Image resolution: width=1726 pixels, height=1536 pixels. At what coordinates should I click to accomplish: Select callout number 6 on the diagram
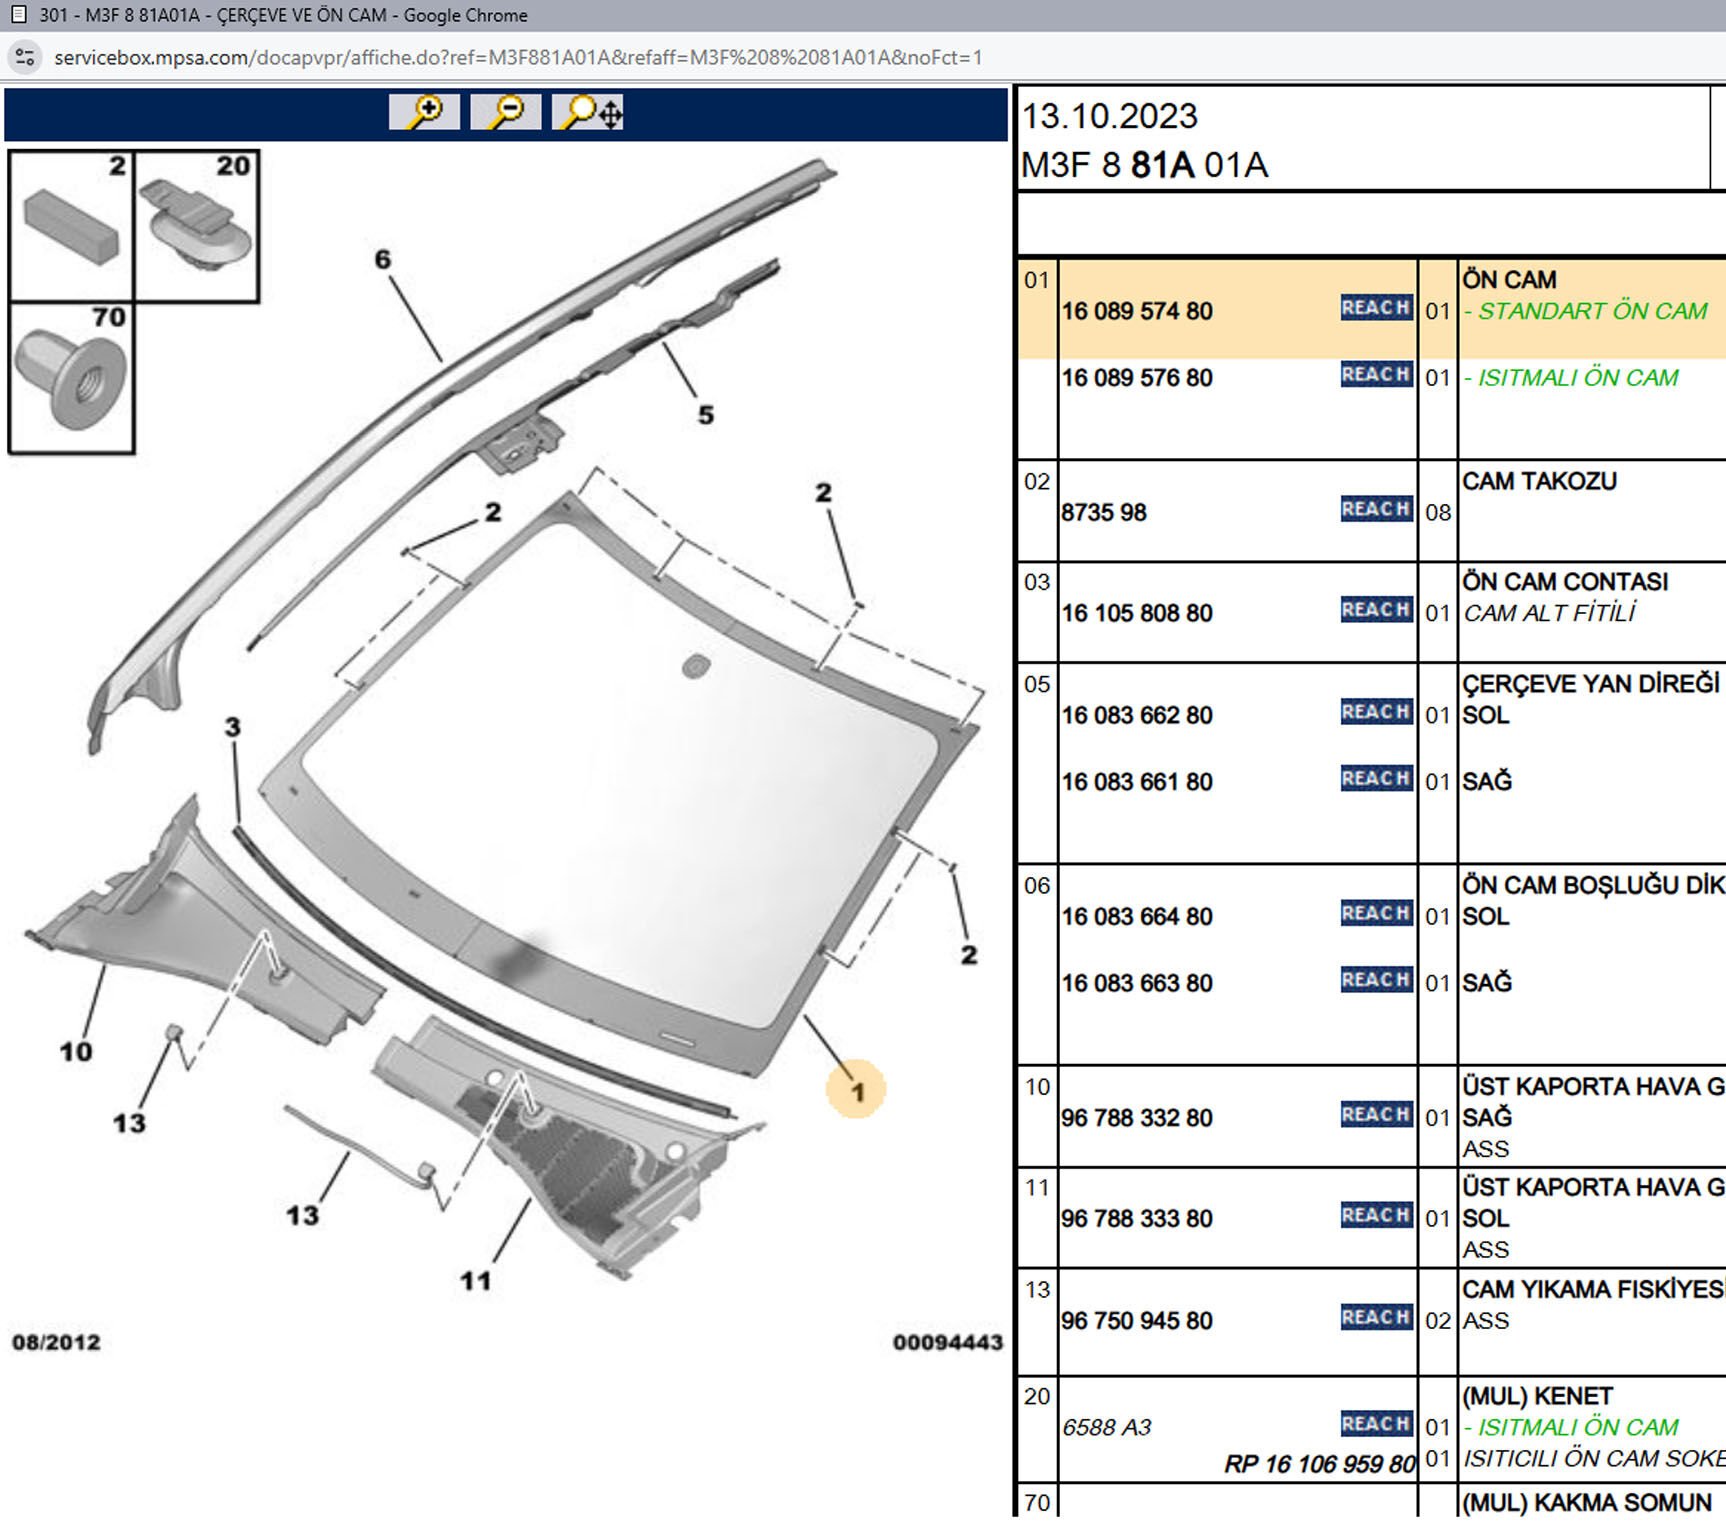pyautogui.click(x=383, y=260)
